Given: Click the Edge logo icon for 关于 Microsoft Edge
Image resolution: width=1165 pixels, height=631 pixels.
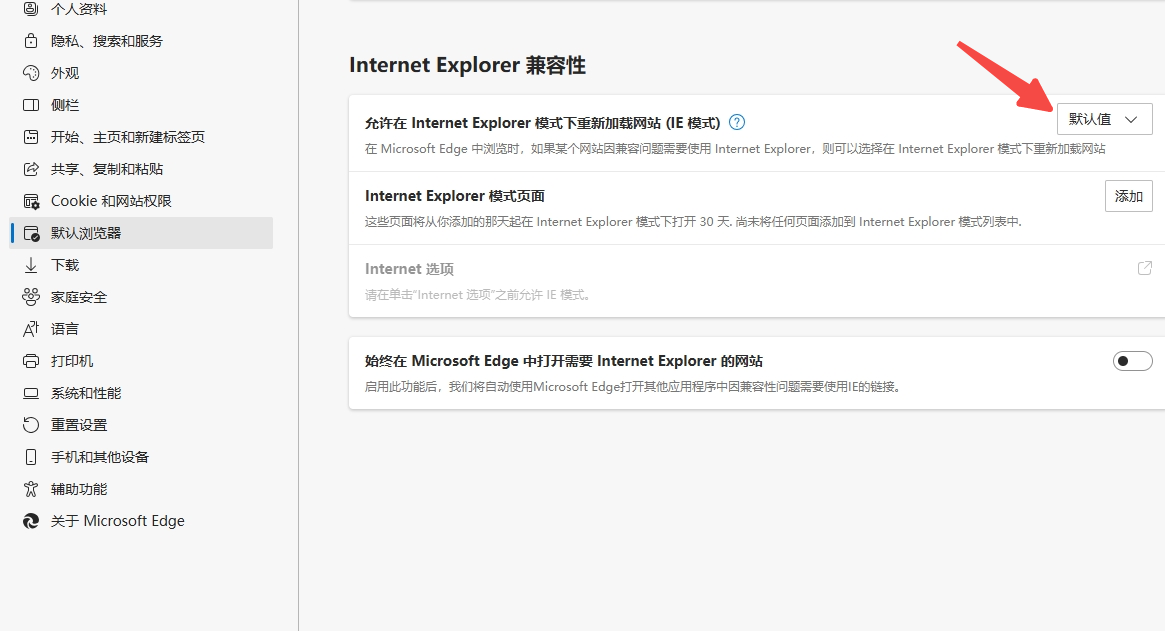Looking at the screenshot, I should (x=30, y=521).
